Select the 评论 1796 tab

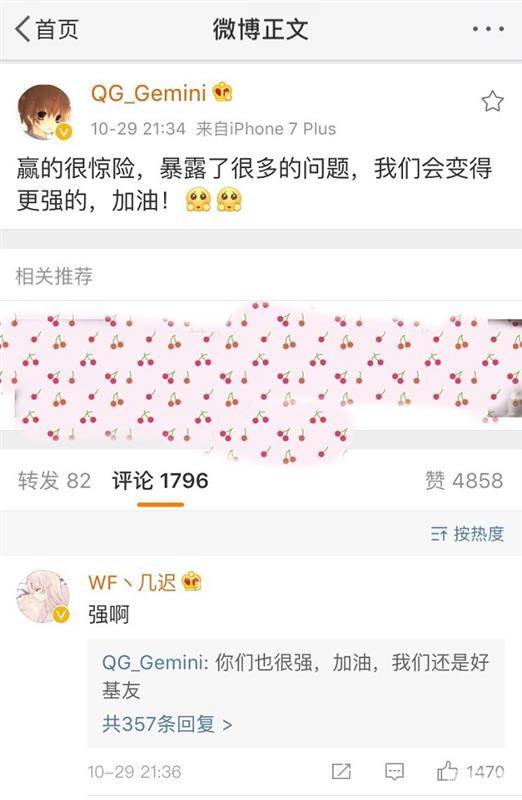coord(160,481)
